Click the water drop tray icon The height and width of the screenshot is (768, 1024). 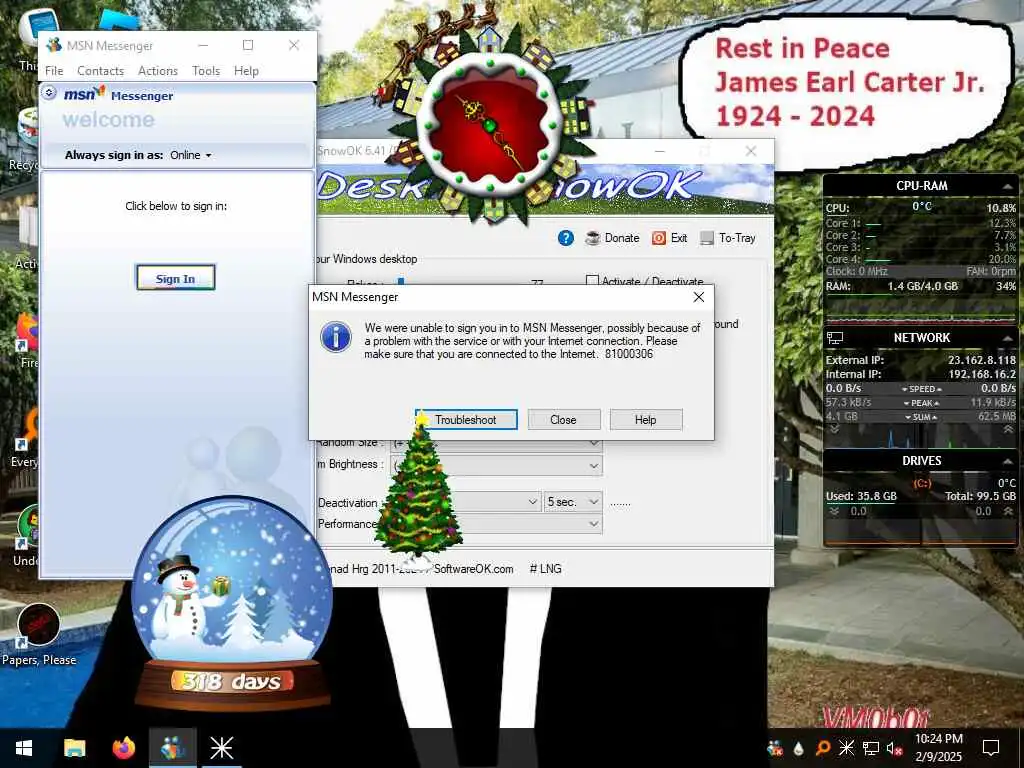point(799,748)
